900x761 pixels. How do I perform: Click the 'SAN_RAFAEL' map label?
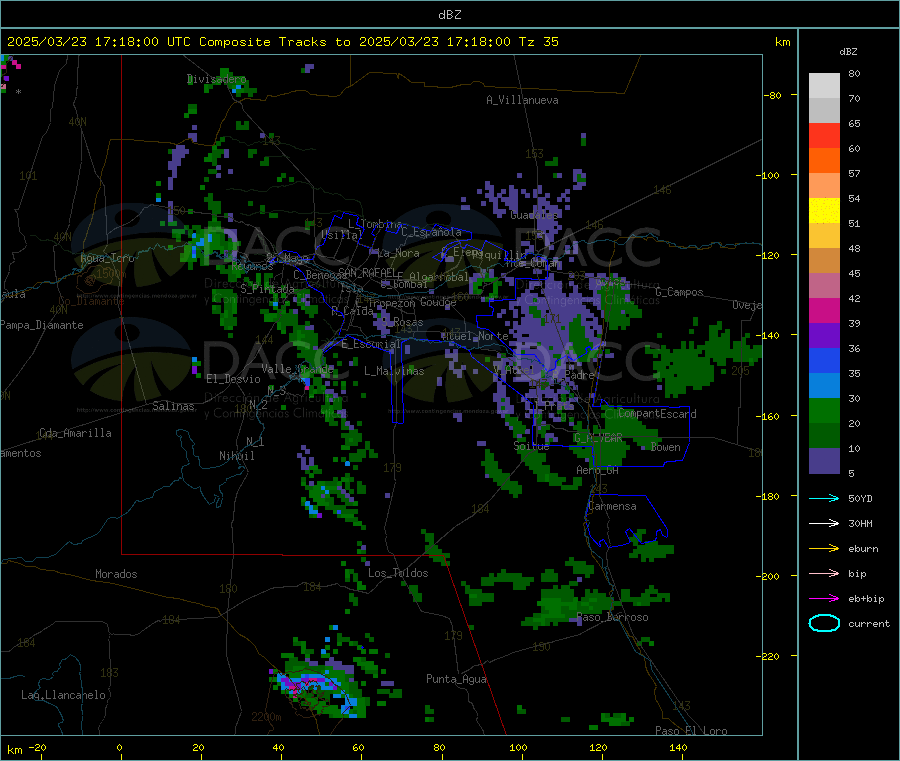368,272
